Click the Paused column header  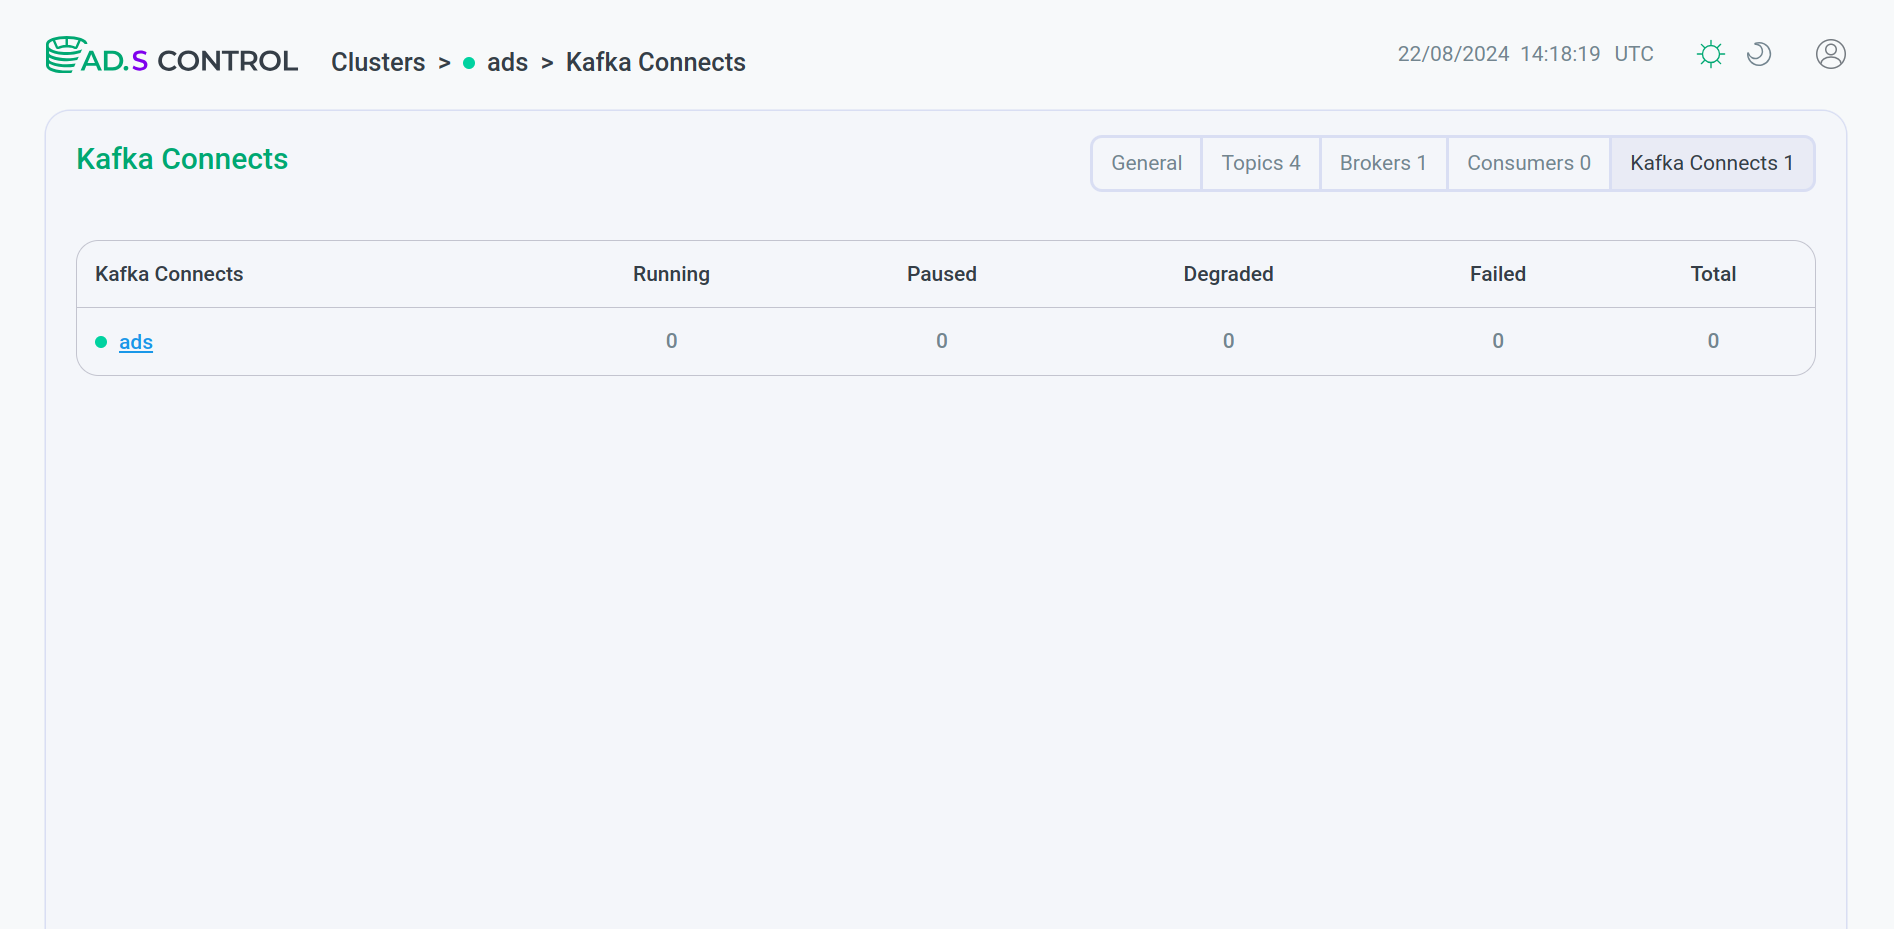(942, 274)
